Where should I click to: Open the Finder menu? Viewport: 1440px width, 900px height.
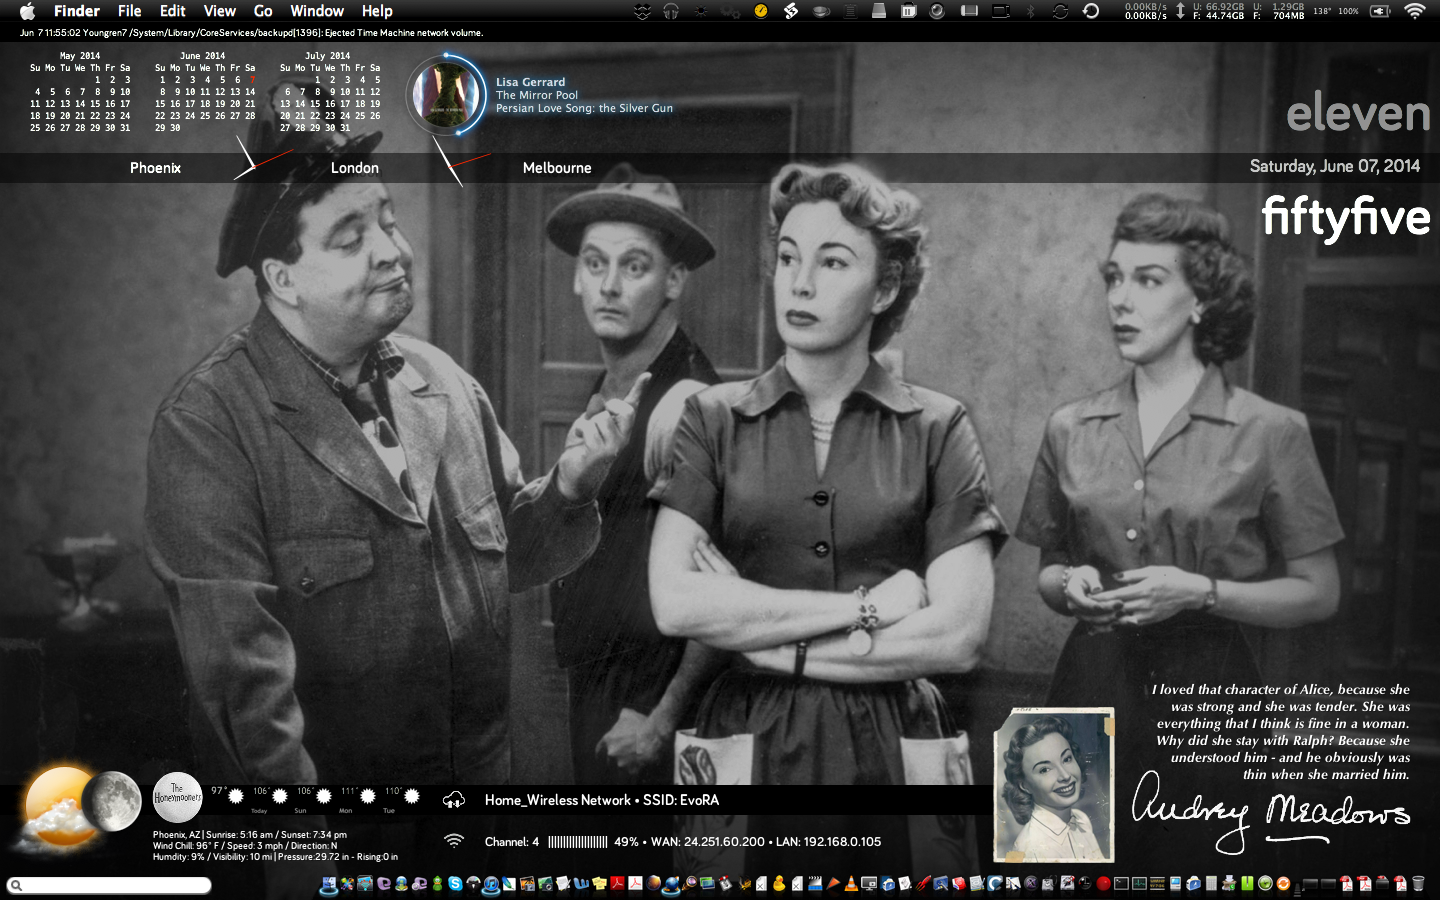tap(77, 11)
